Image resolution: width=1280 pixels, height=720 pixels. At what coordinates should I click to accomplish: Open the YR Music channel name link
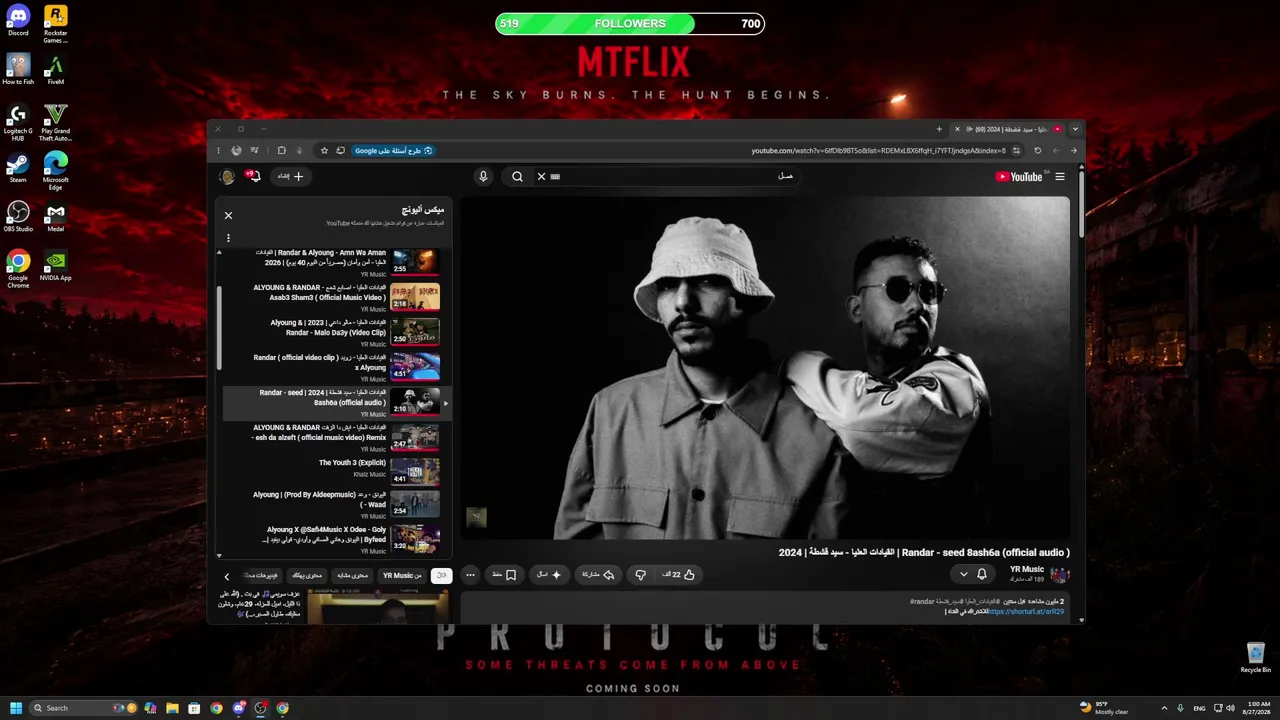pos(1027,570)
